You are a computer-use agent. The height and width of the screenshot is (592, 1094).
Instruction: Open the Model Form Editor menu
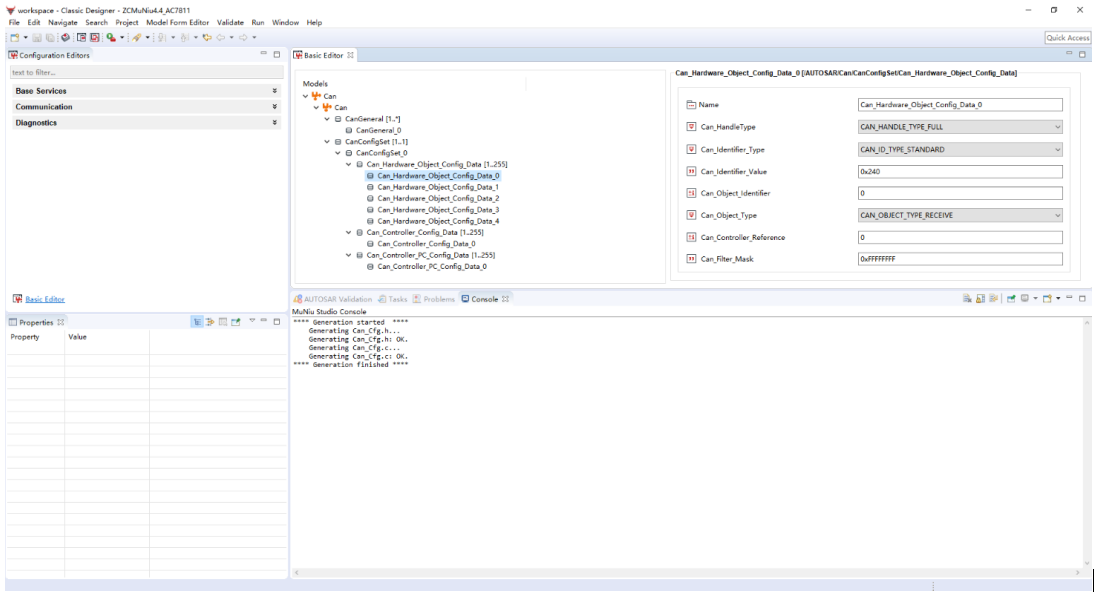click(x=178, y=22)
